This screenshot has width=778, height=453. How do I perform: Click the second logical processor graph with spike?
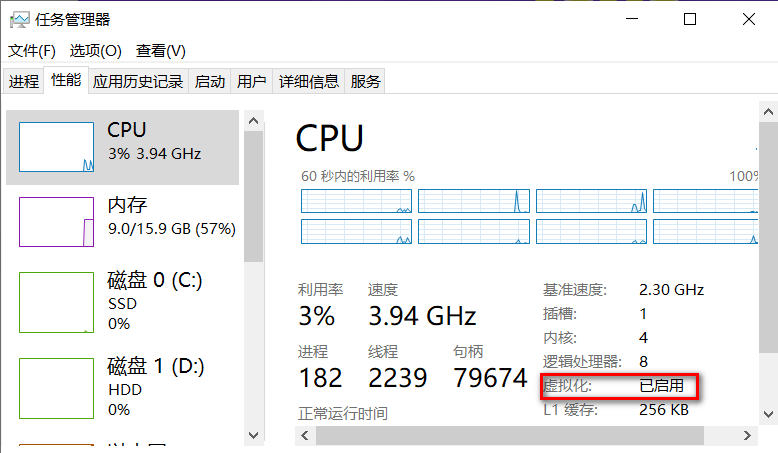[474, 201]
